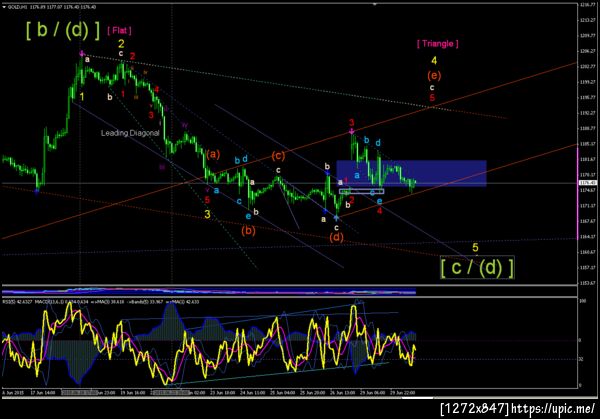Click the current price tag 1176.43
This screenshot has width=600, height=419.
coord(588,183)
